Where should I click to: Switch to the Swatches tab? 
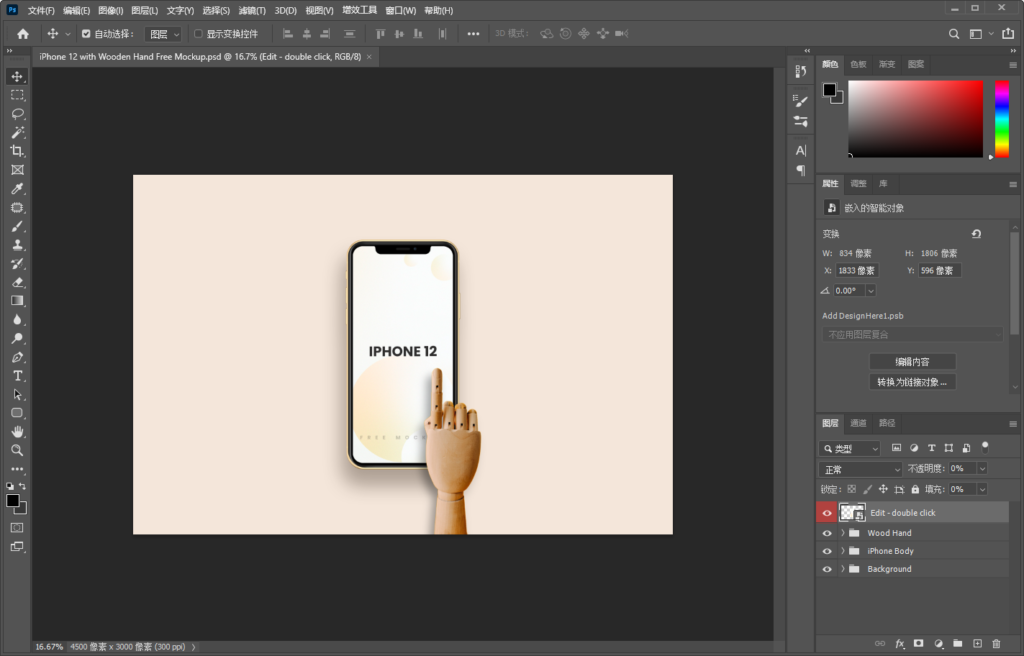click(x=858, y=65)
